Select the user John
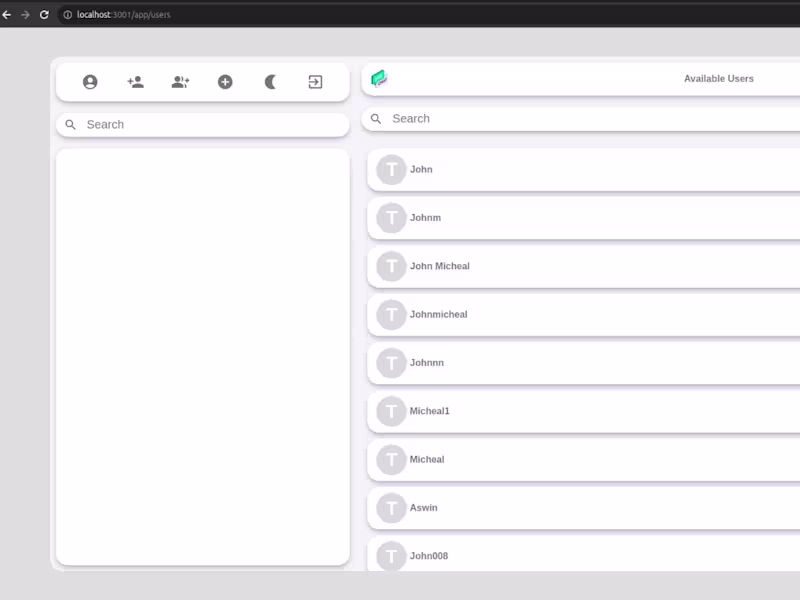 584,169
